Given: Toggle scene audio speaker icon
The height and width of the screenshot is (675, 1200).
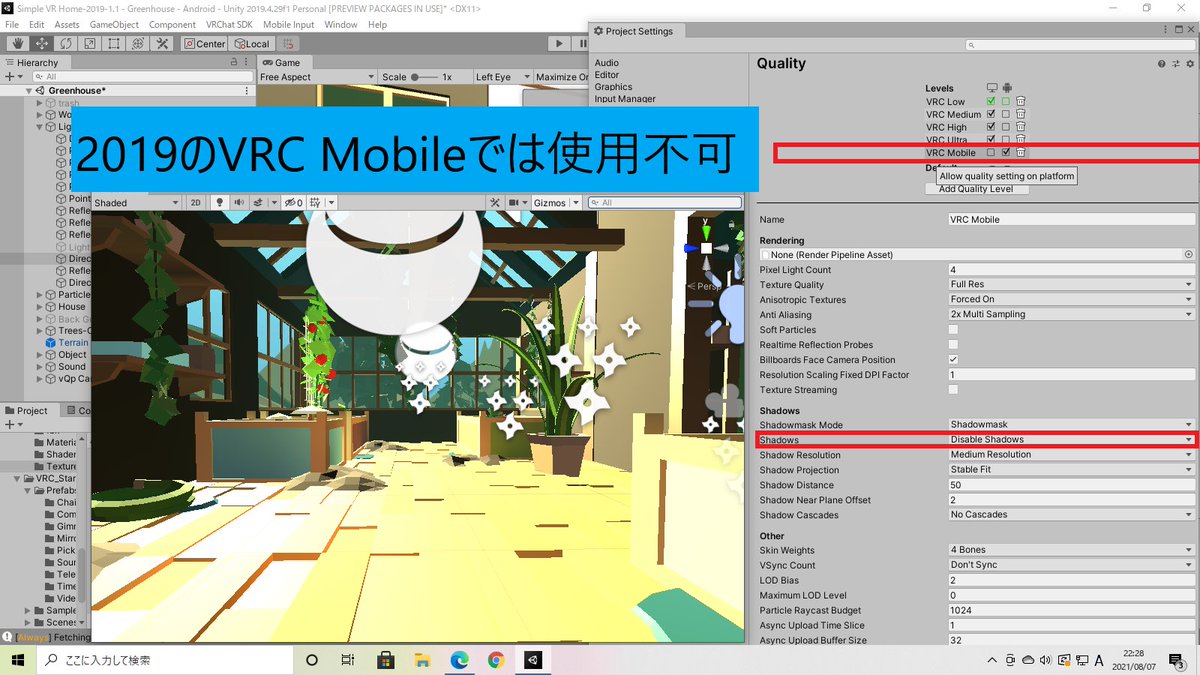Looking at the screenshot, I should click(x=239, y=203).
